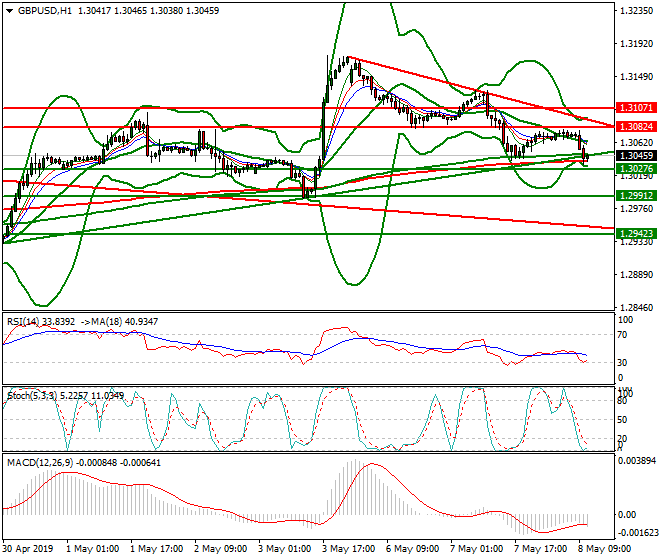Select the 30 Apr 2019 time axis label
This screenshot has width=660, height=560.
click(28, 549)
